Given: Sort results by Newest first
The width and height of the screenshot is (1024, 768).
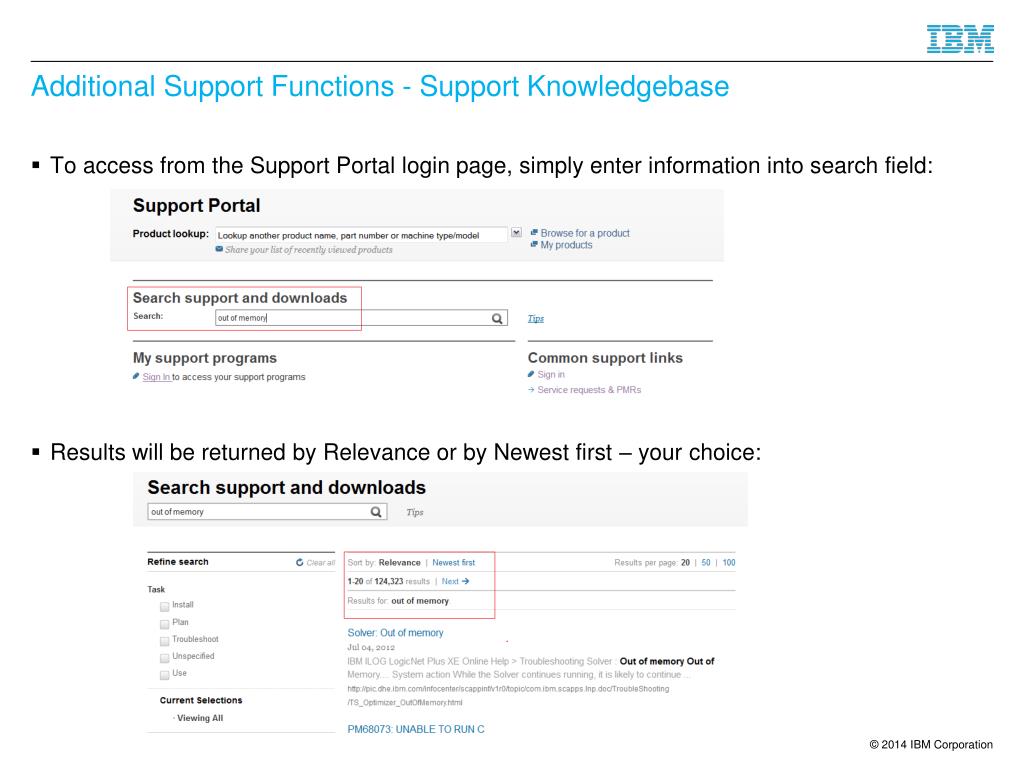Looking at the screenshot, I should pos(454,562).
